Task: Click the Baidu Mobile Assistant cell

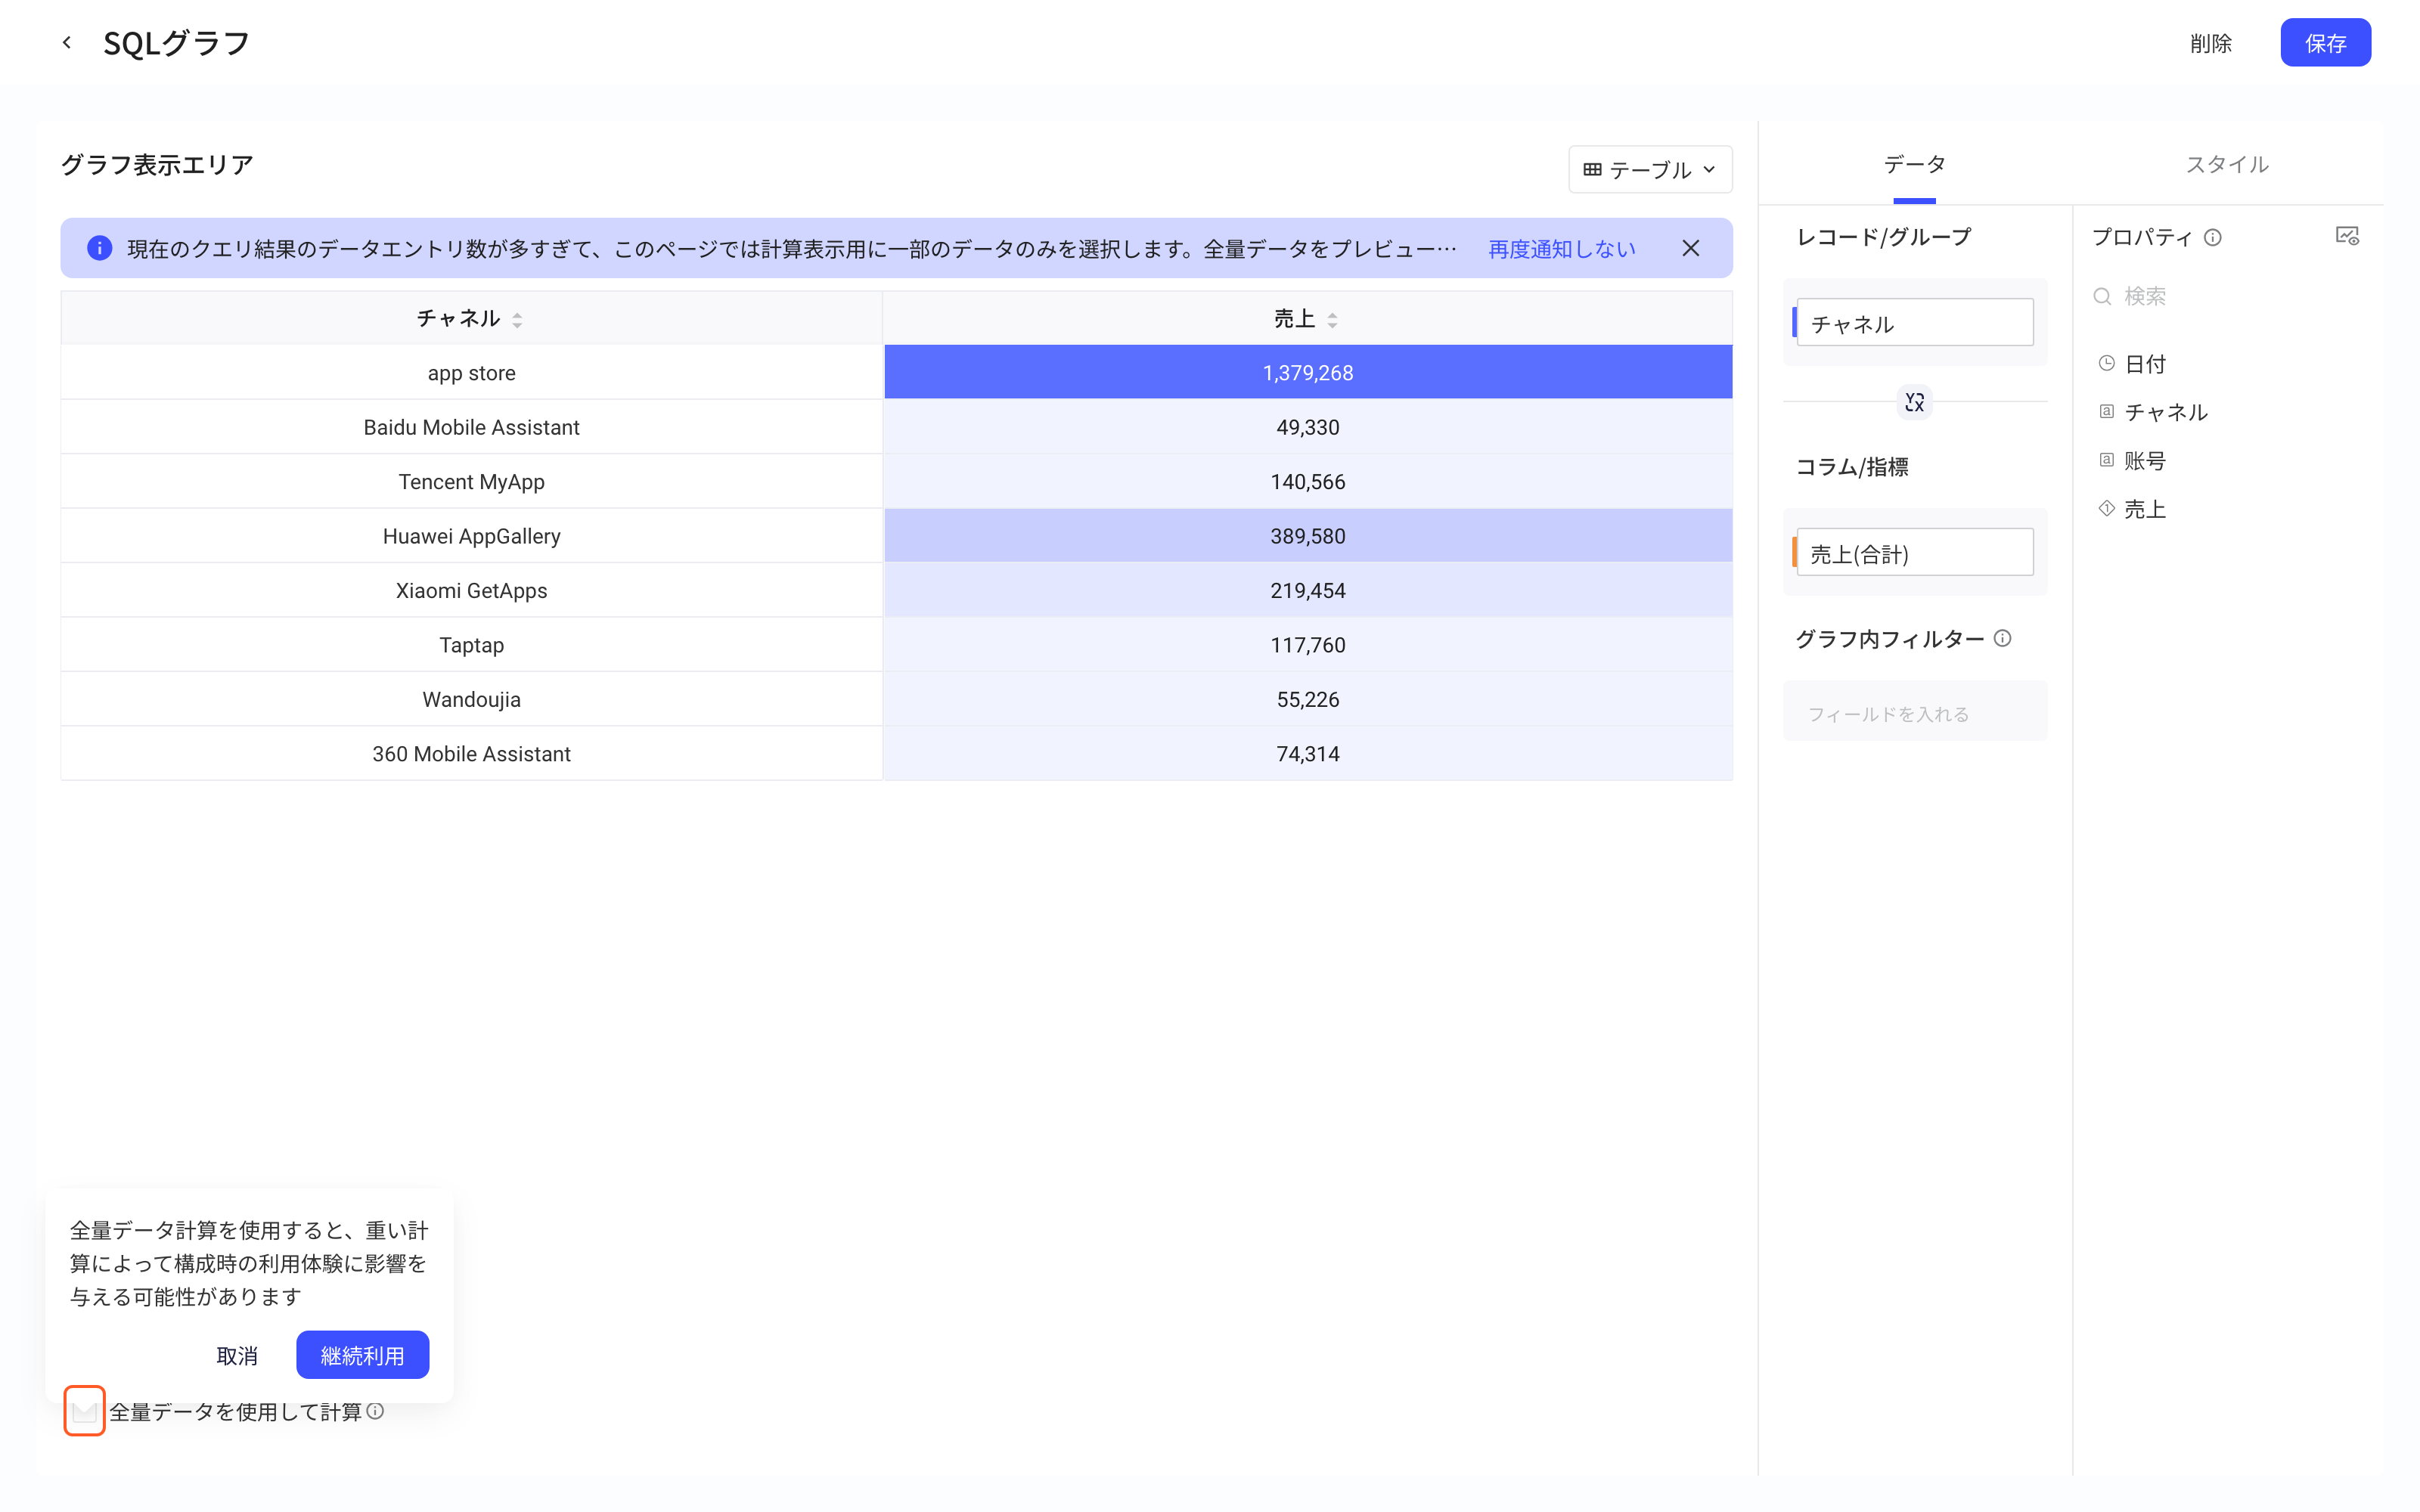Action: point(472,427)
